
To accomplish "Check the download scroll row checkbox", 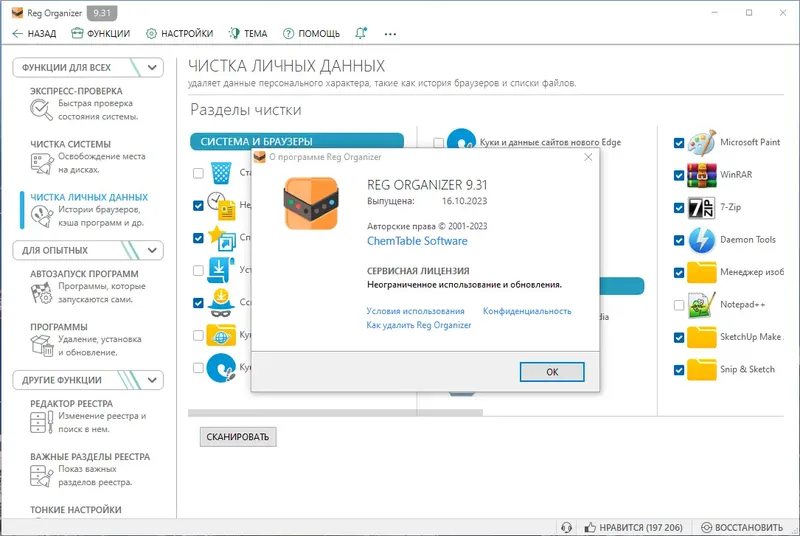I will pyautogui.click(x=198, y=270).
